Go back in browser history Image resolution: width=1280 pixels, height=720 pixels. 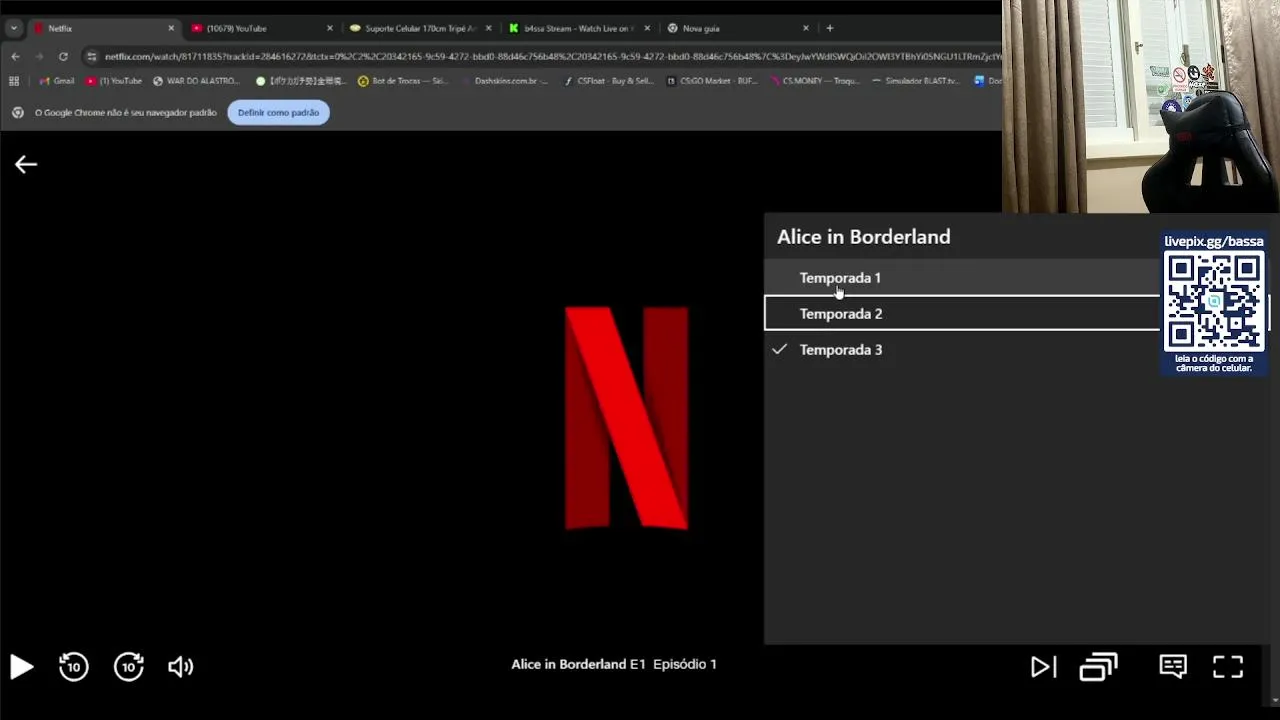coord(15,56)
